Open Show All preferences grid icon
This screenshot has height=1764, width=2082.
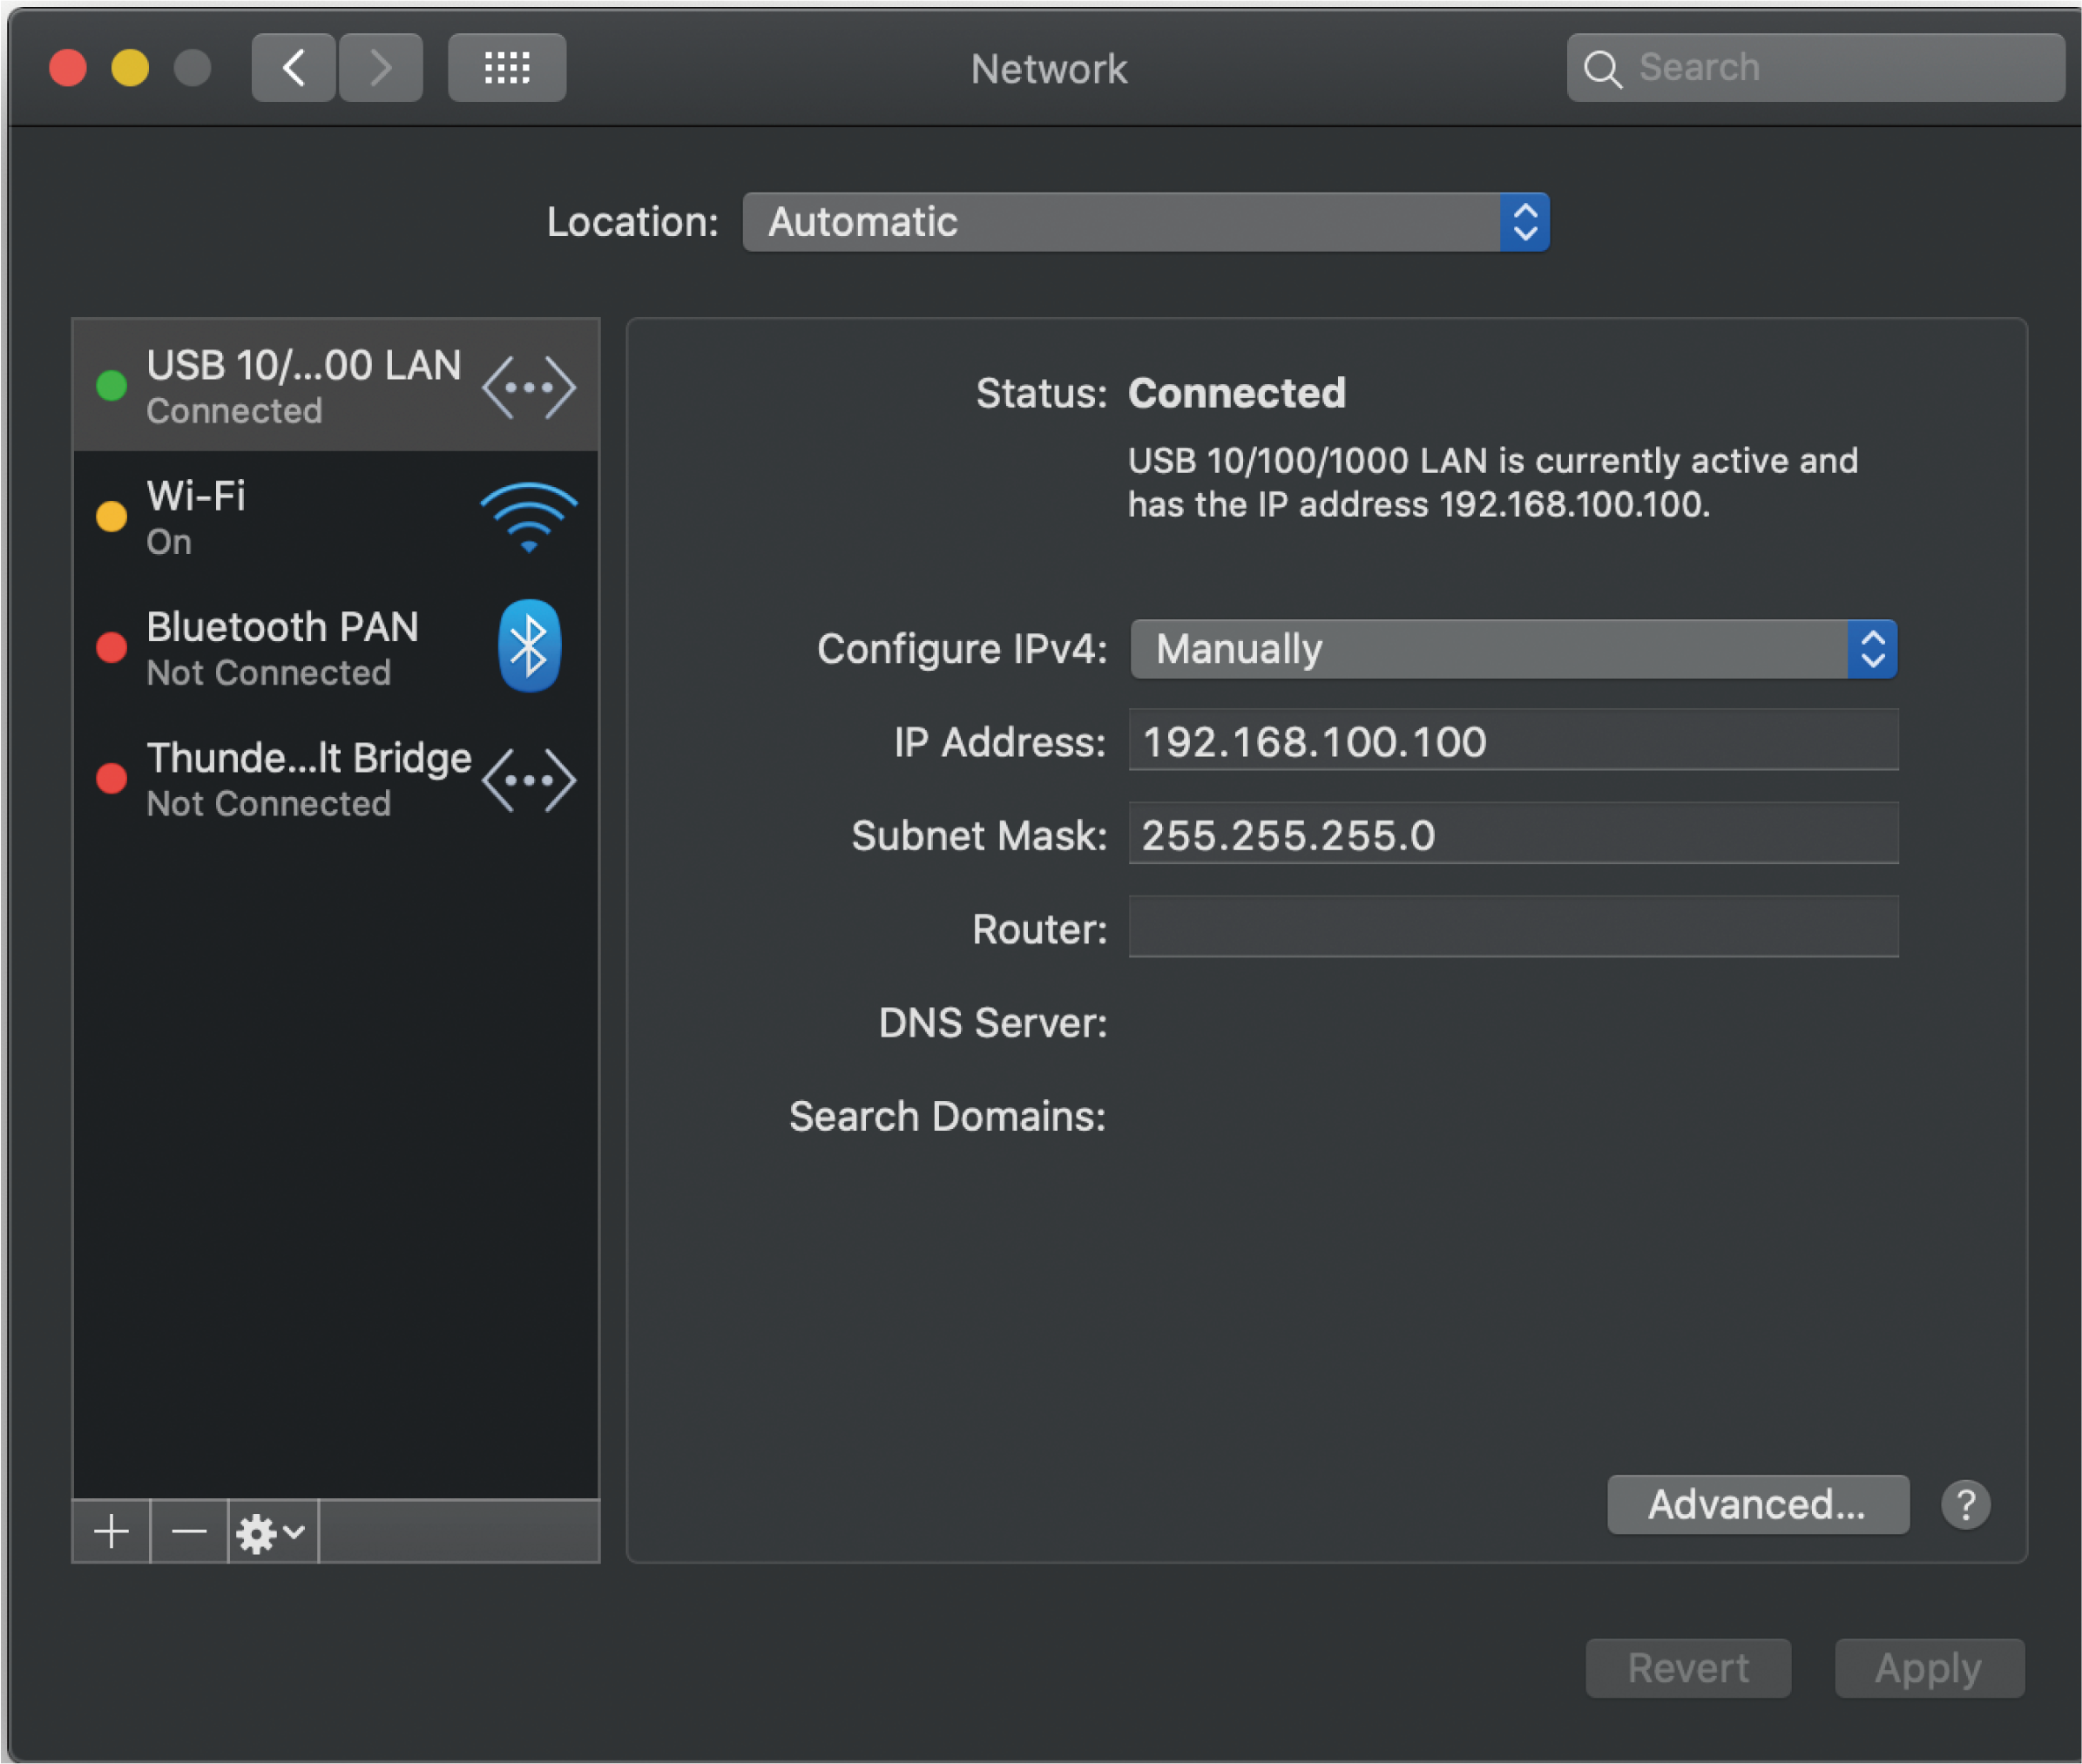coord(506,67)
